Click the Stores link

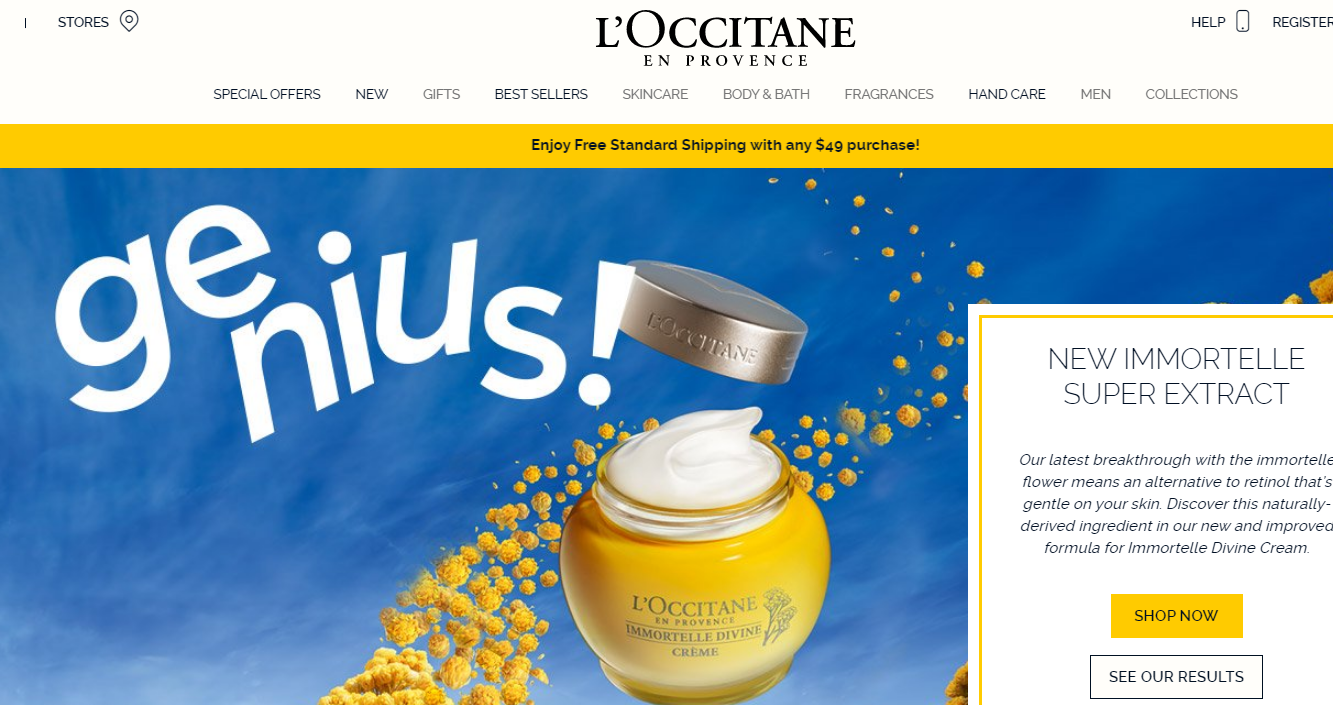point(83,22)
